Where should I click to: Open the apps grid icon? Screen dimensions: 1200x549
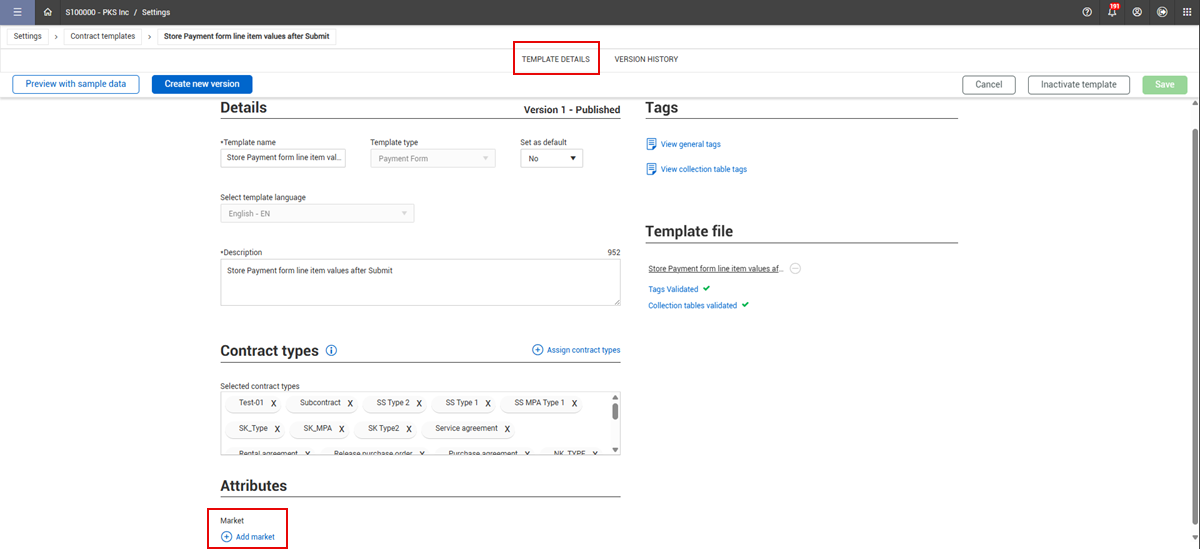click(x=1187, y=12)
